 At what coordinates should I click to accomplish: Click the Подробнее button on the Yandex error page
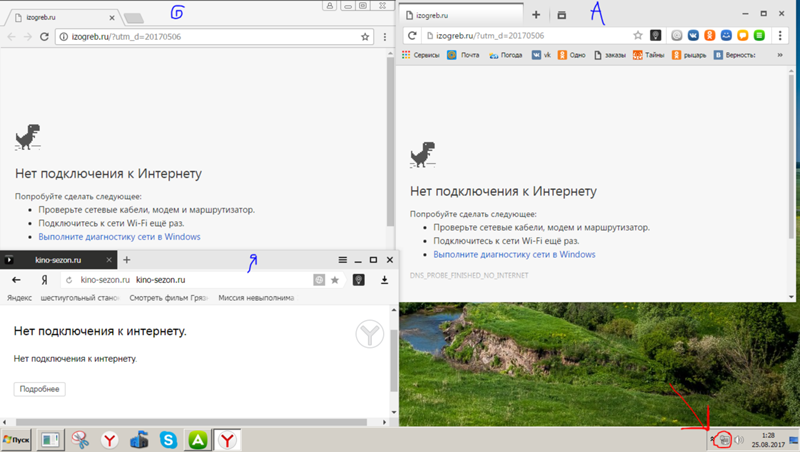click(39, 389)
